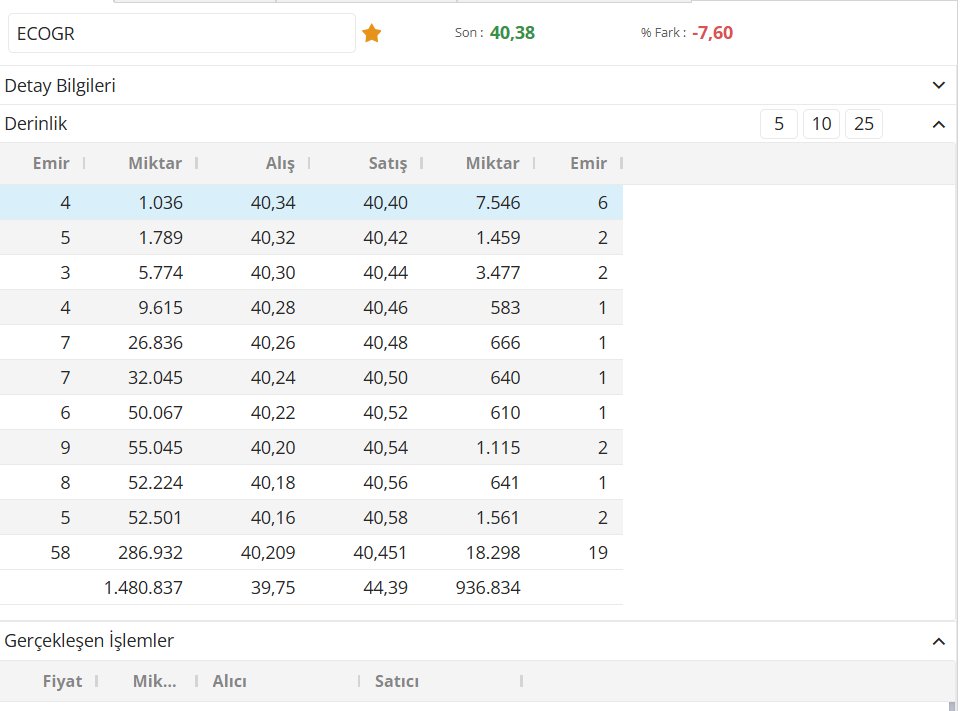The image size is (966, 711).
Task: Click the quantity 7.546
Action: [x=498, y=203]
